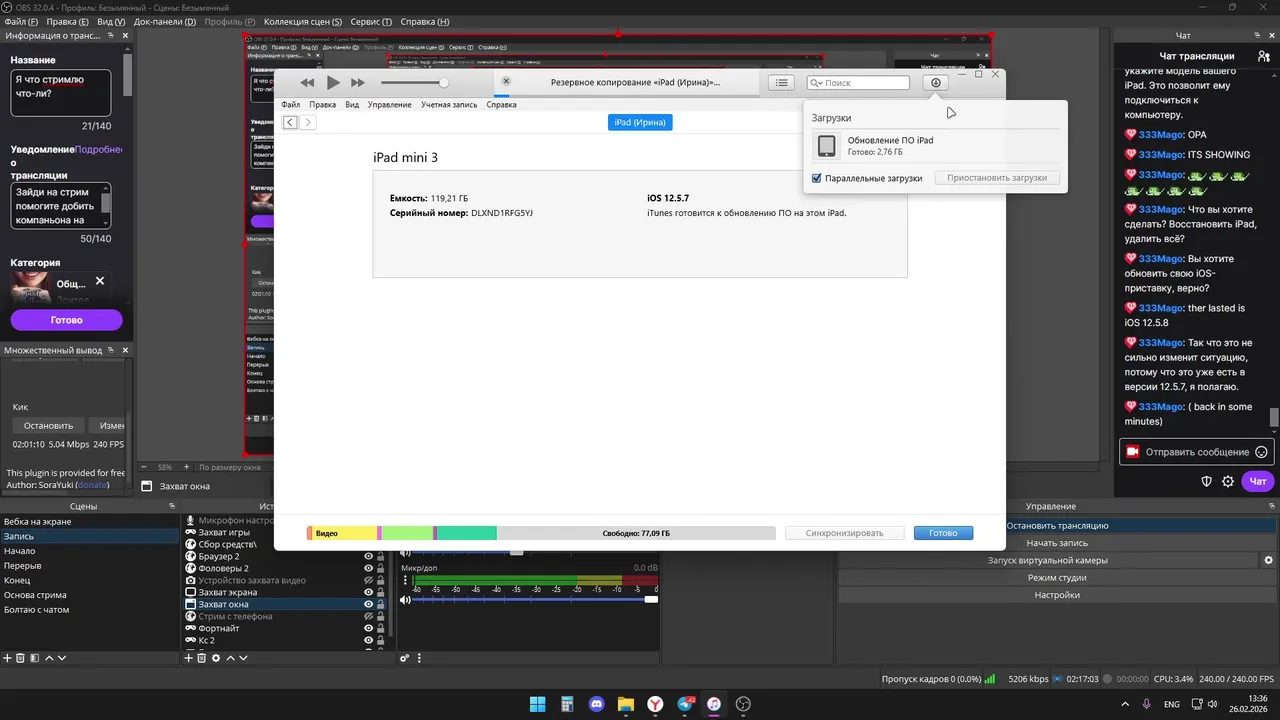Toggle lock on Кс 2 source

381,640
